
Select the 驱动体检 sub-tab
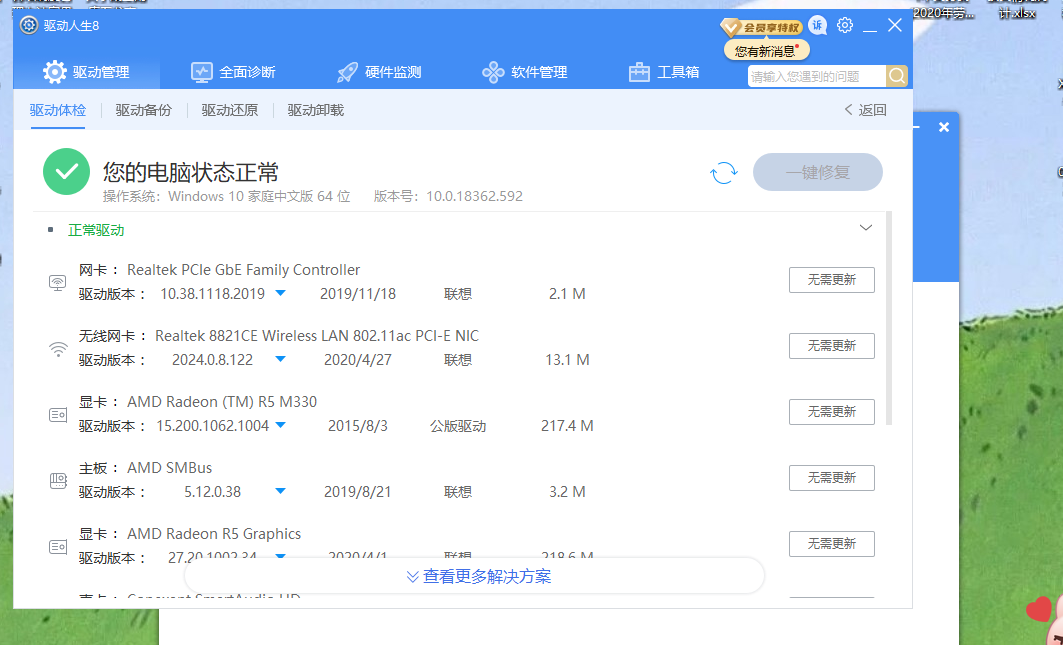[58, 110]
